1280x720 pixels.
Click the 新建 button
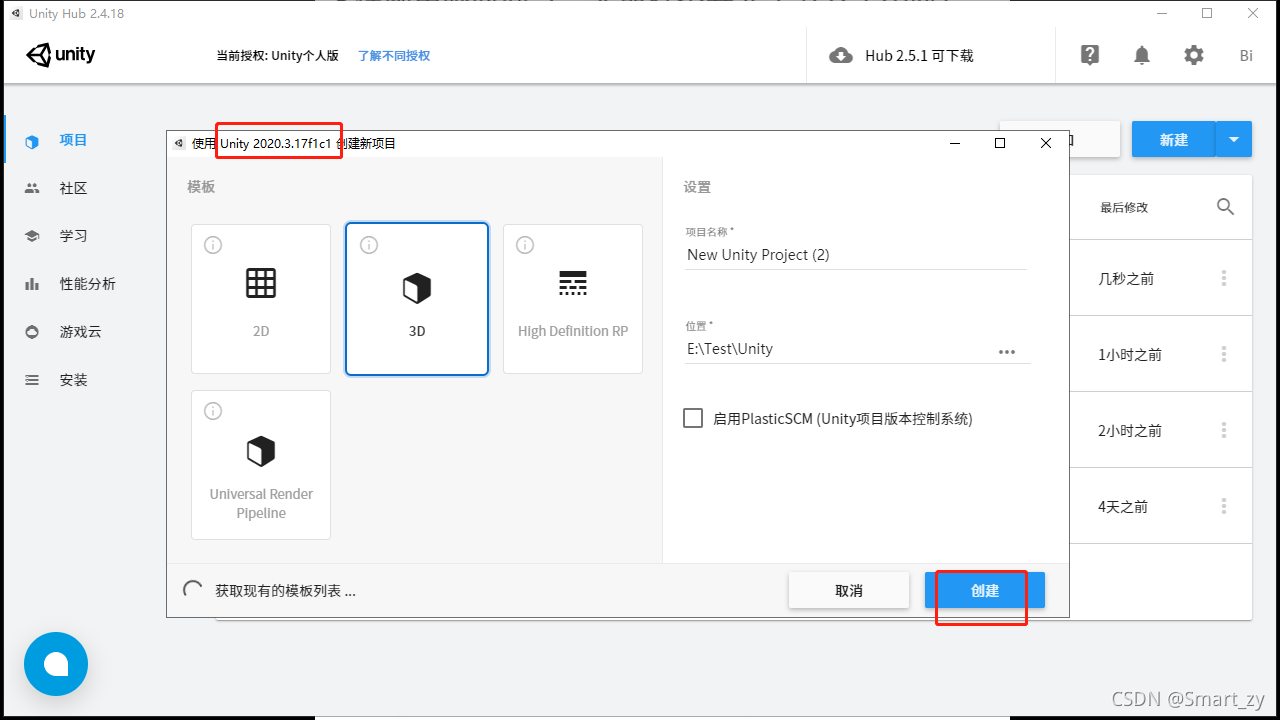pos(1174,140)
